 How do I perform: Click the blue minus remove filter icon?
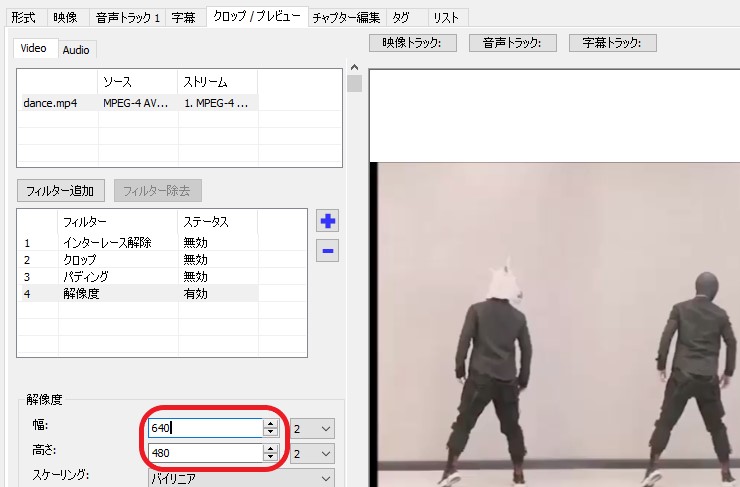[x=327, y=250]
